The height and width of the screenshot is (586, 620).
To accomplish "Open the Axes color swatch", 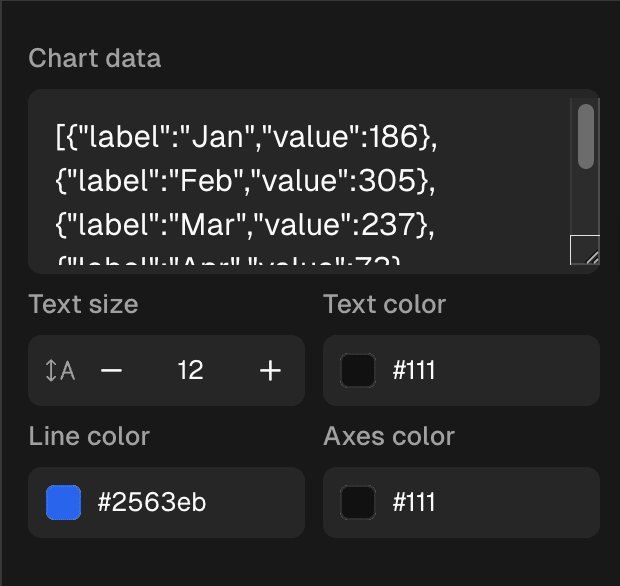I will coord(358,502).
